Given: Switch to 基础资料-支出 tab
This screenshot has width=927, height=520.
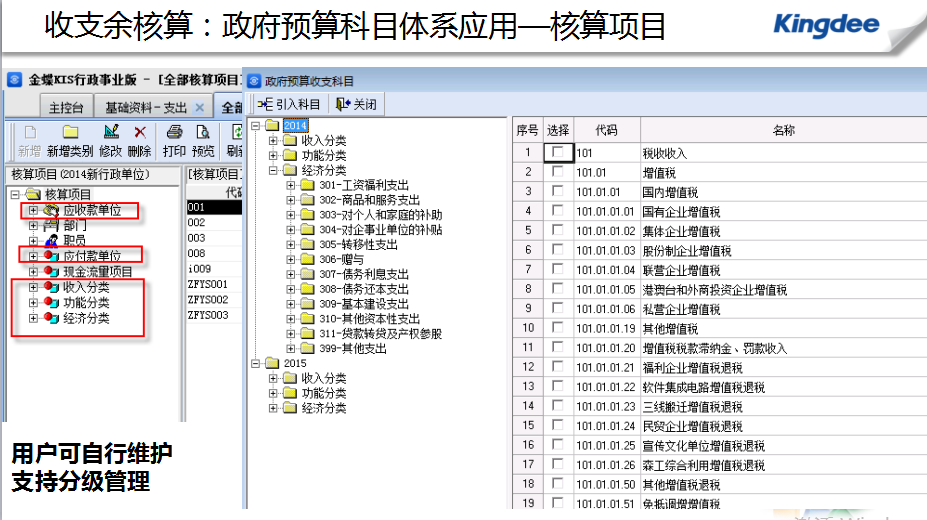Looking at the screenshot, I should [x=146, y=108].
